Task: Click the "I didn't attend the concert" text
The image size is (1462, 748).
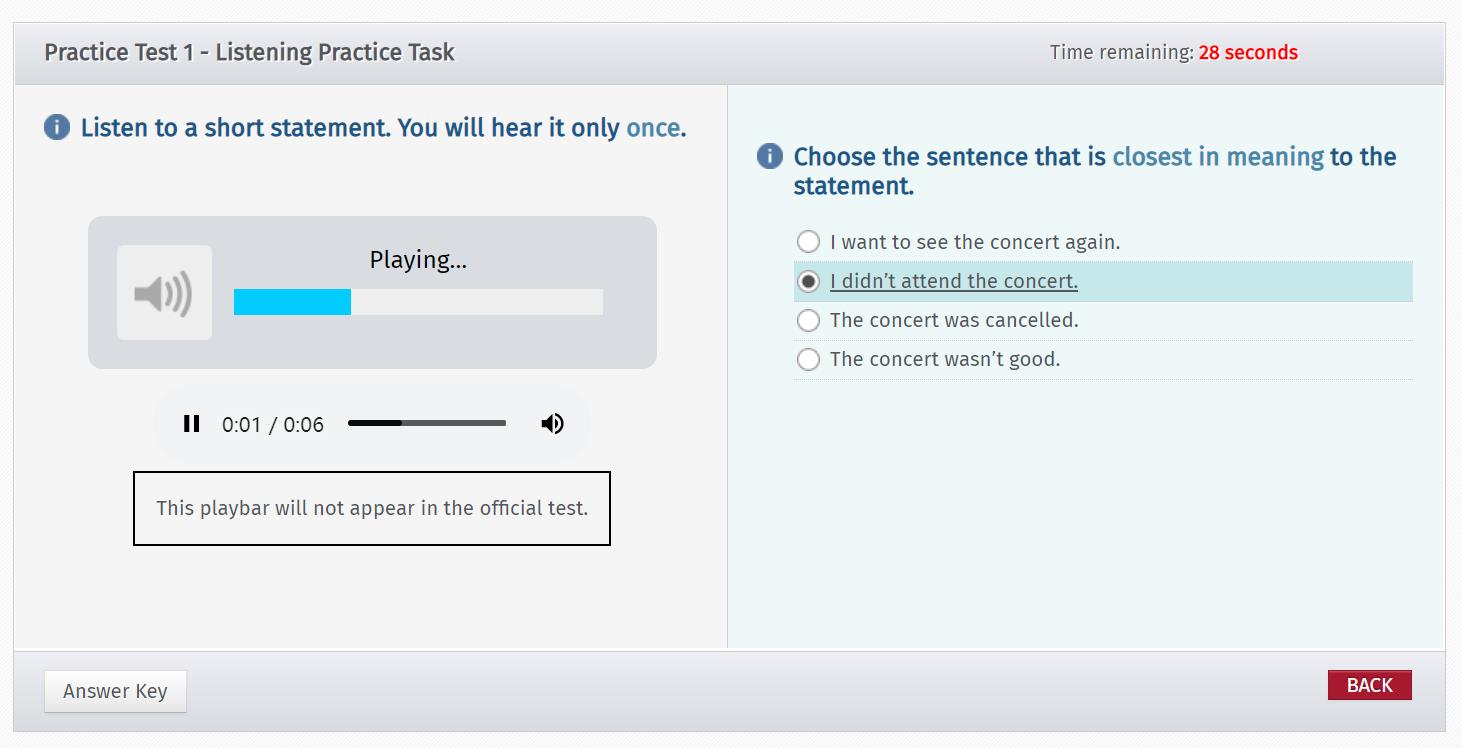Action: coord(954,282)
